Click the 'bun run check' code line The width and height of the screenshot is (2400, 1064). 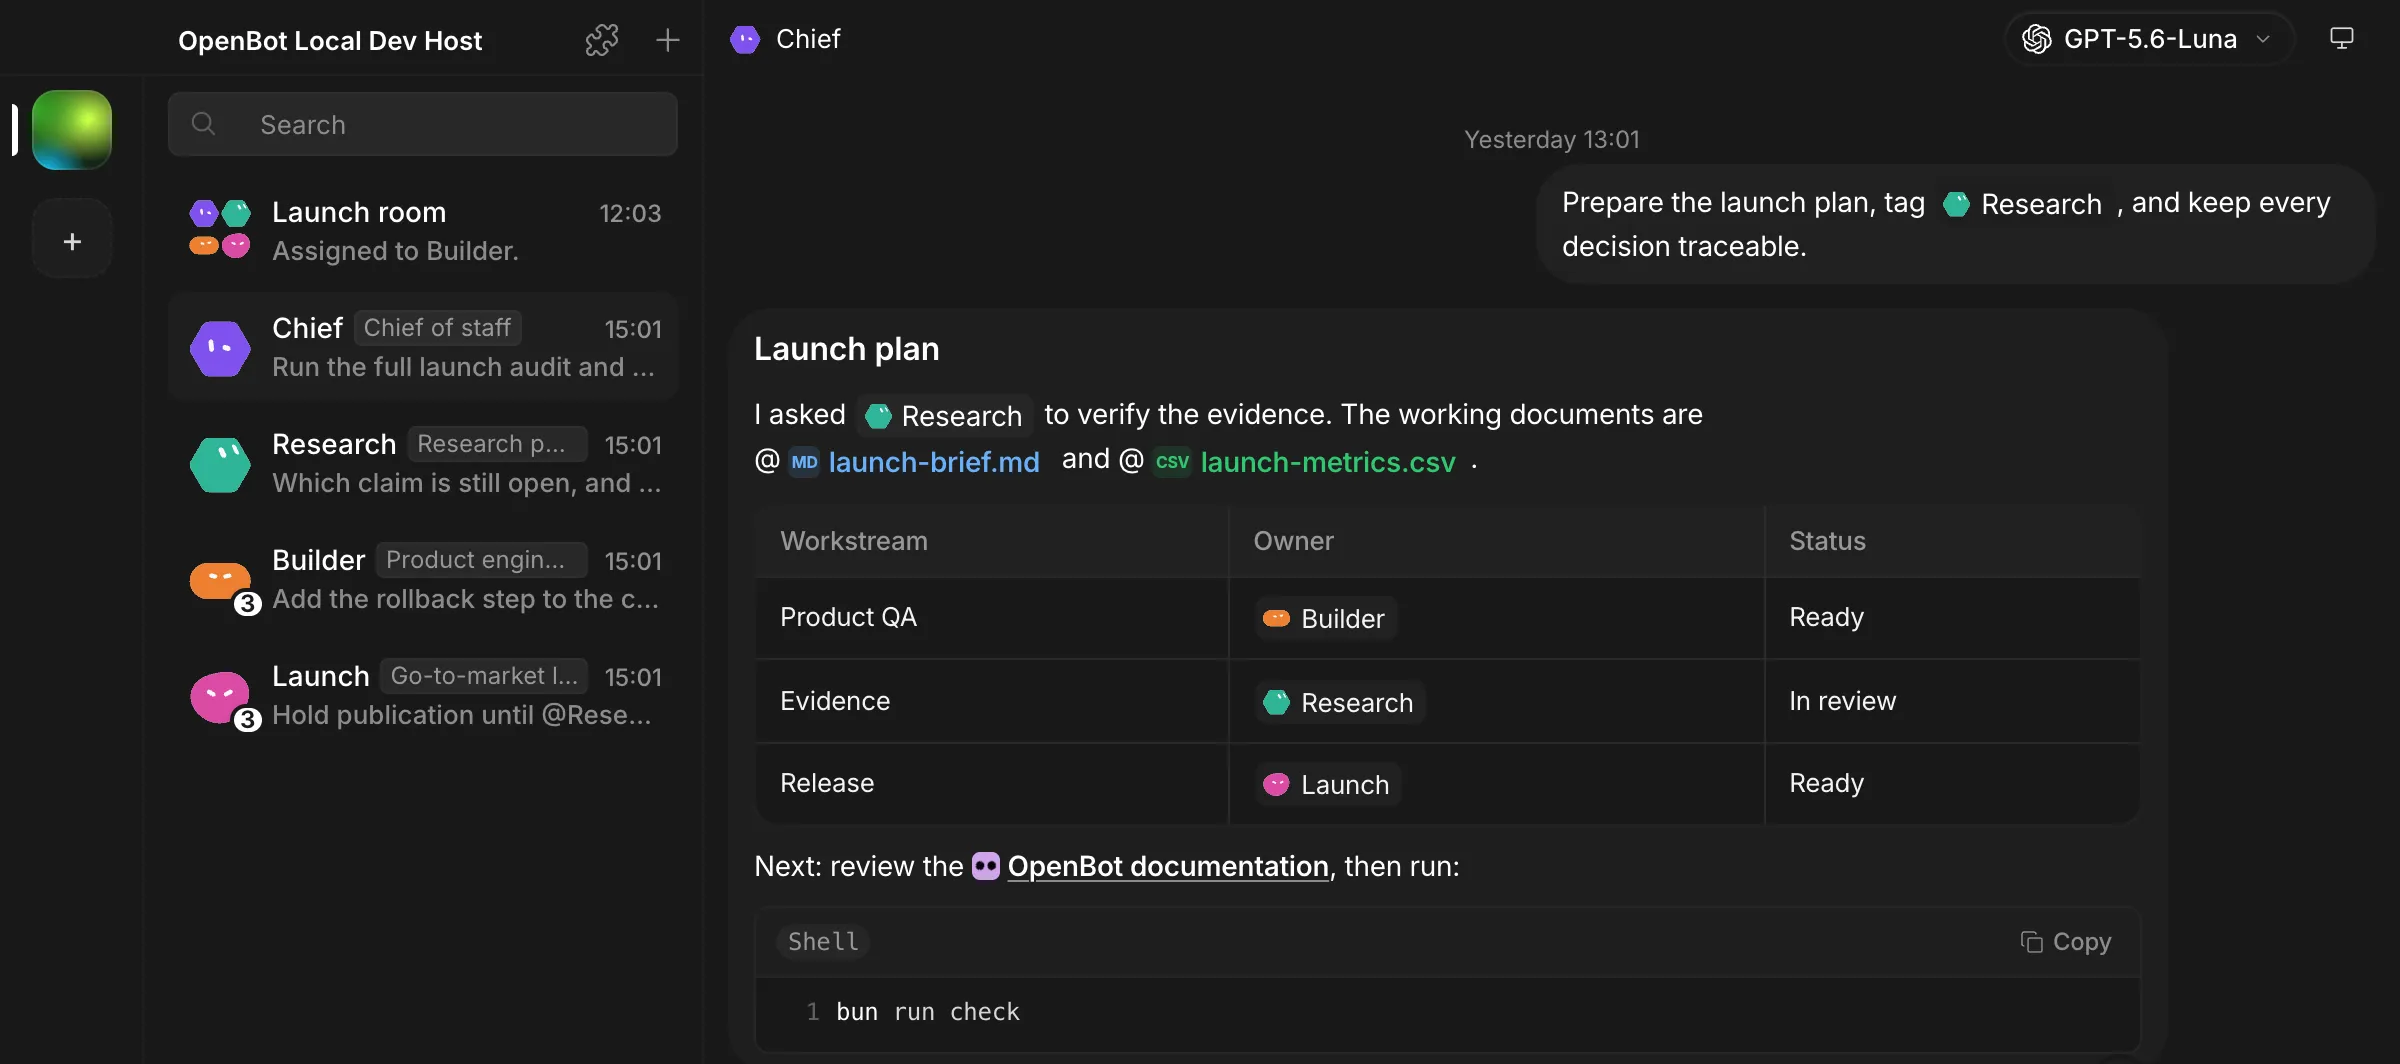click(x=928, y=1012)
